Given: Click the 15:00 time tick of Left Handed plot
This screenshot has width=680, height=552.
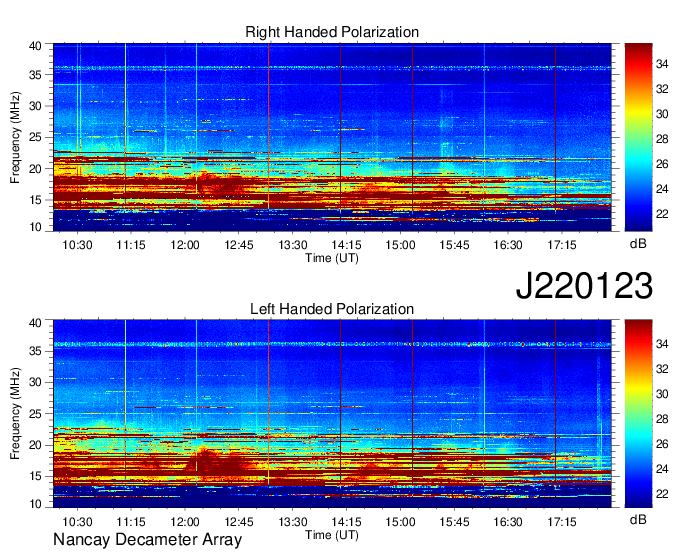Looking at the screenshot, I should tap(400, 522).
